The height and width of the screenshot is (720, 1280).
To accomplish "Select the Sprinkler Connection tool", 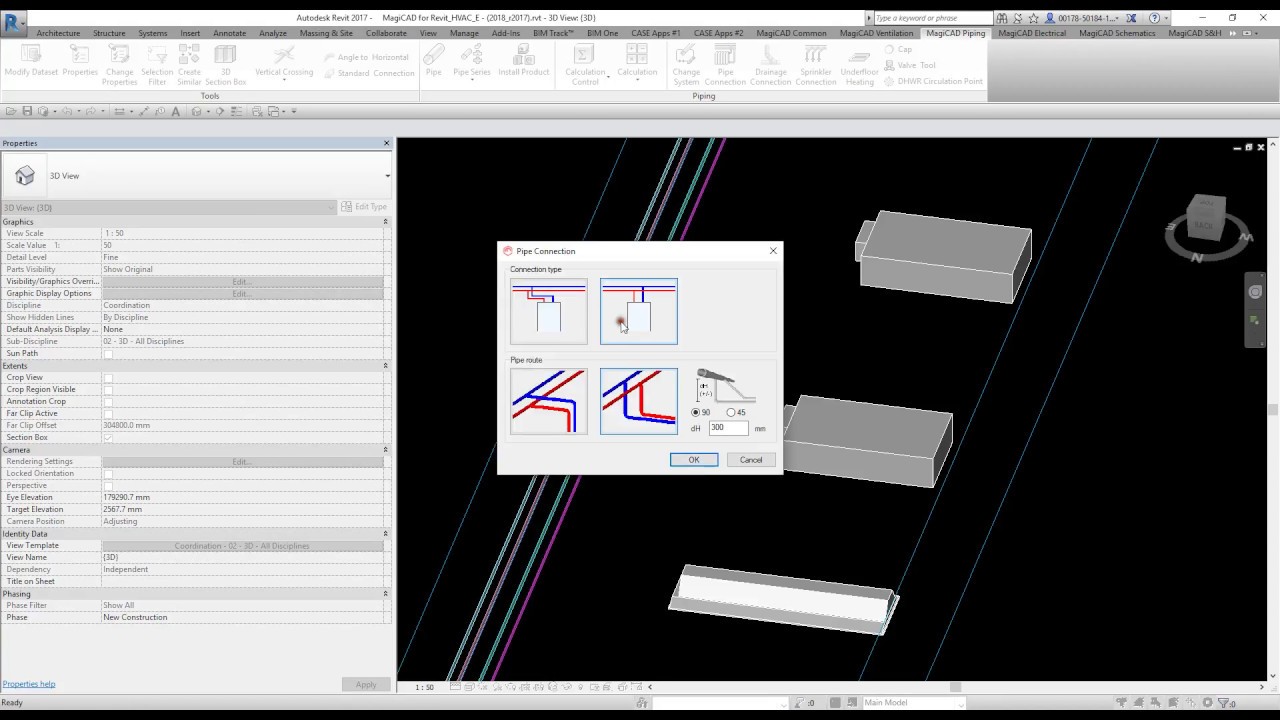I will click(x=815, y=65).
